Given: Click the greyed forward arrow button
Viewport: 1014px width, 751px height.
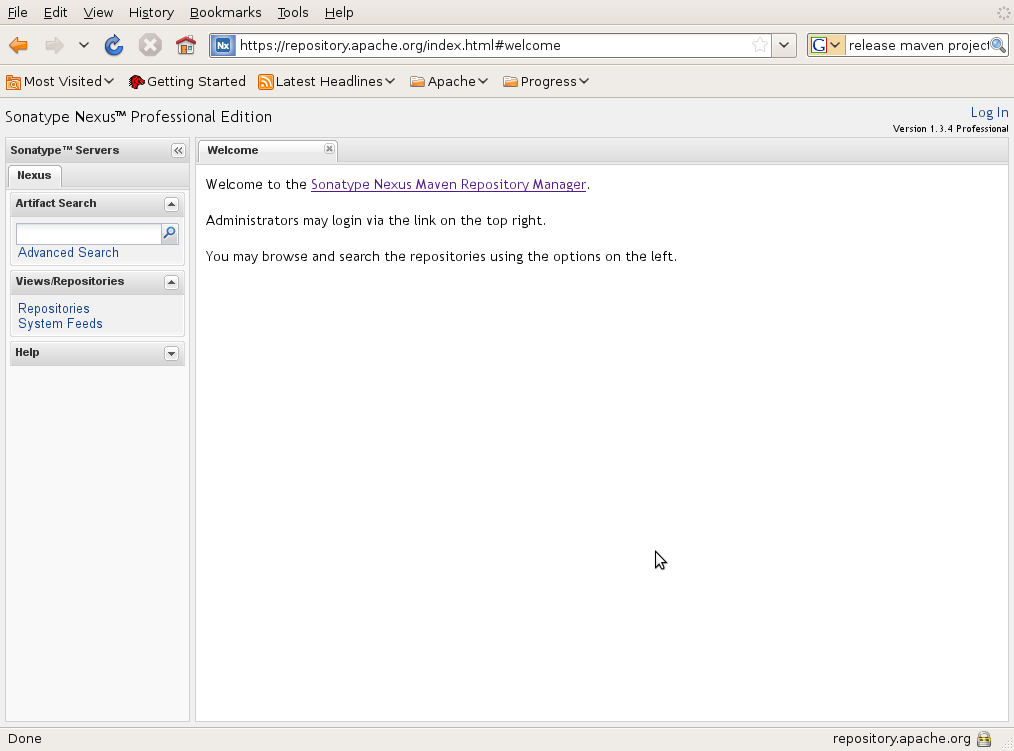Looking at the screenshot, I should click(x=54, y=45).
